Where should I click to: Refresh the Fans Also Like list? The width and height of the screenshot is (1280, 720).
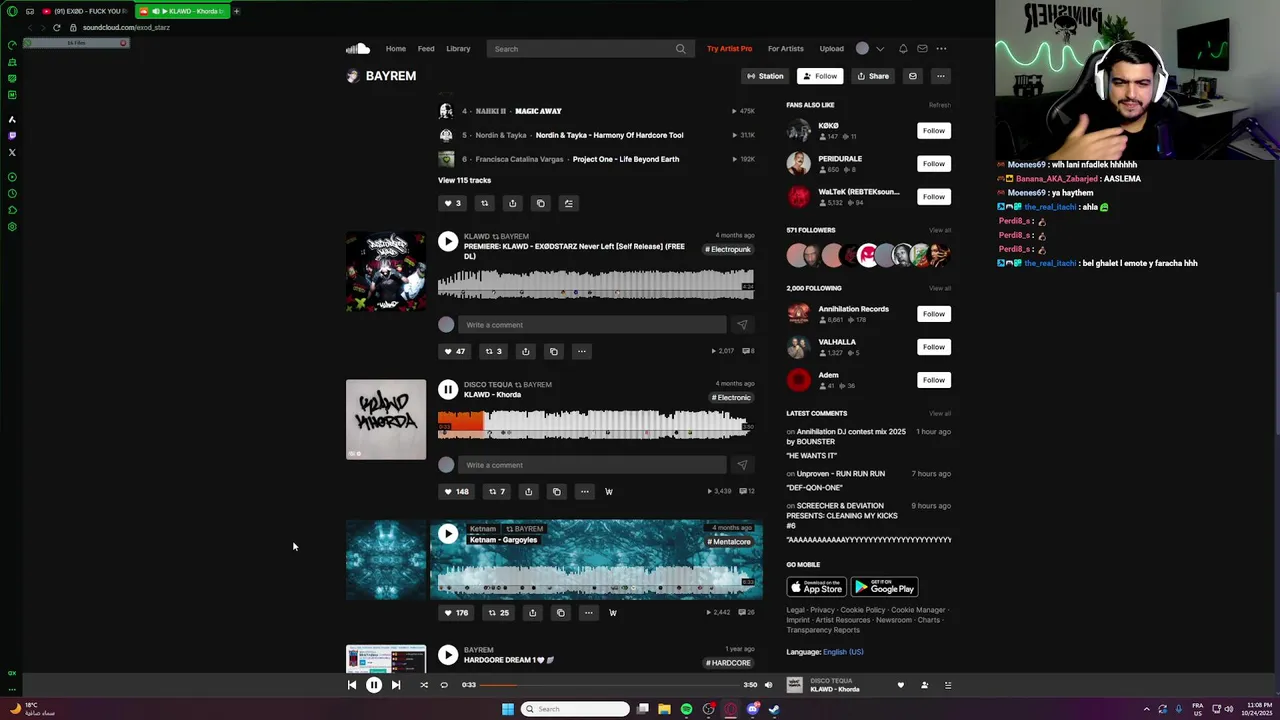click(x=939, y=105)
